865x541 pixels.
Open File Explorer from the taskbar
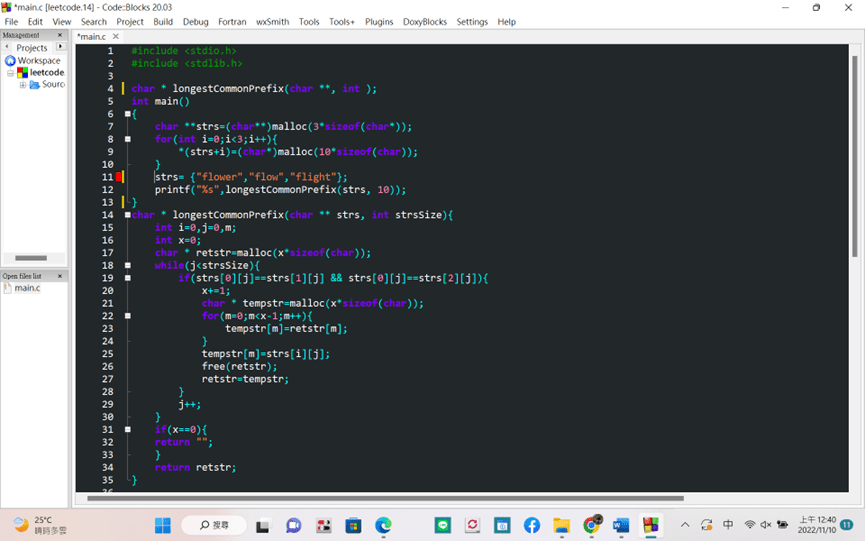click(x=561, y=525)
